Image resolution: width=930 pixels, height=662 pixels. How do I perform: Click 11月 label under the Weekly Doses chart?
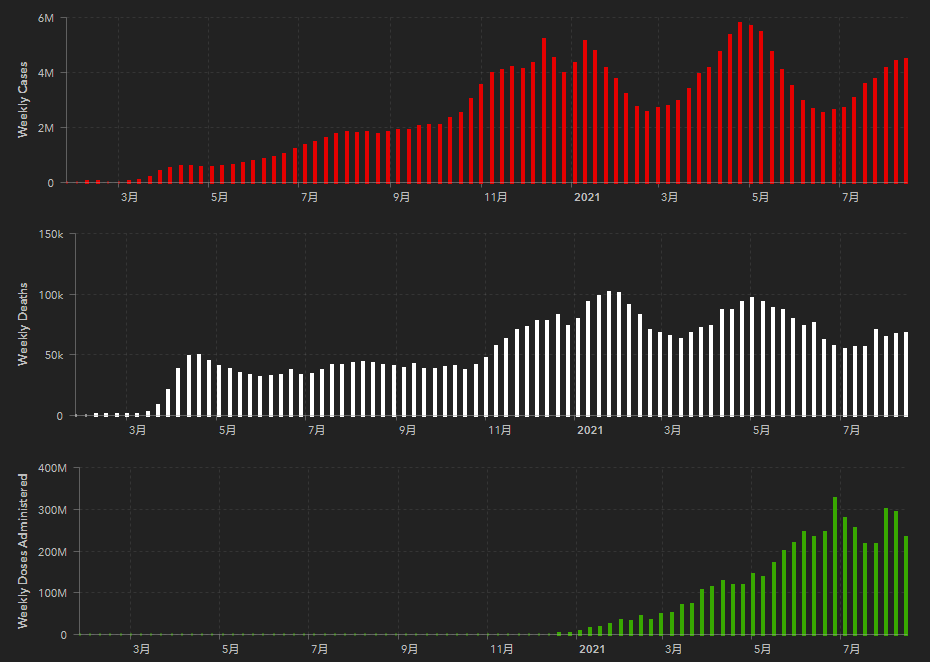click(502, 649)
